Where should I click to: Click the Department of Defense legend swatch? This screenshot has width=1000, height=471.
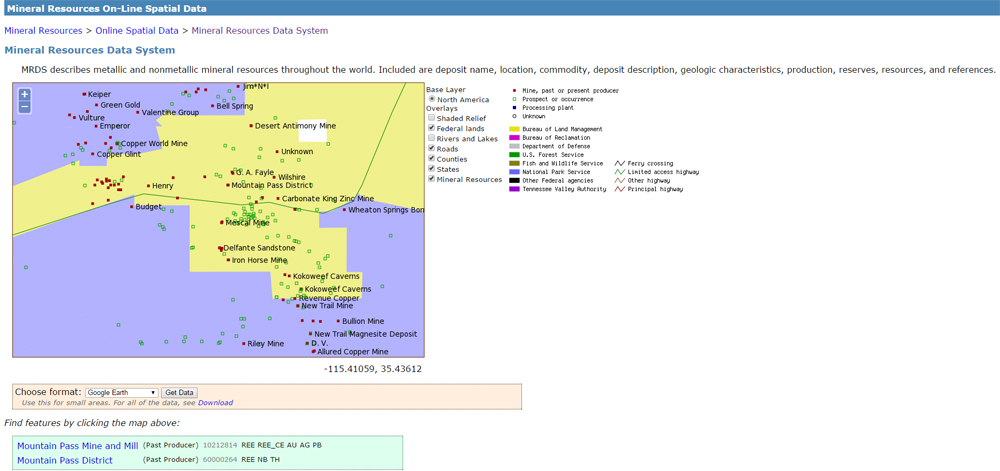[514, 146]
